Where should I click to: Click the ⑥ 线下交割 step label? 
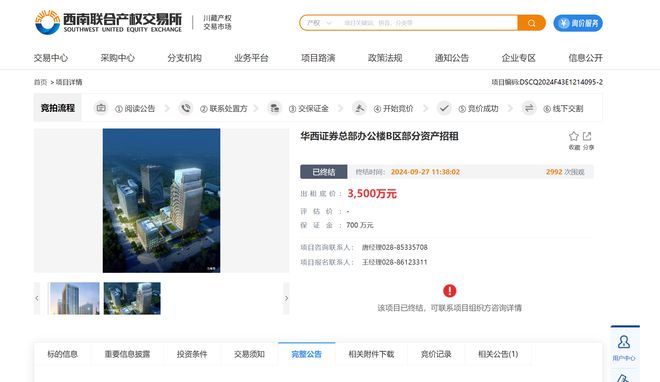coord(563,109)
